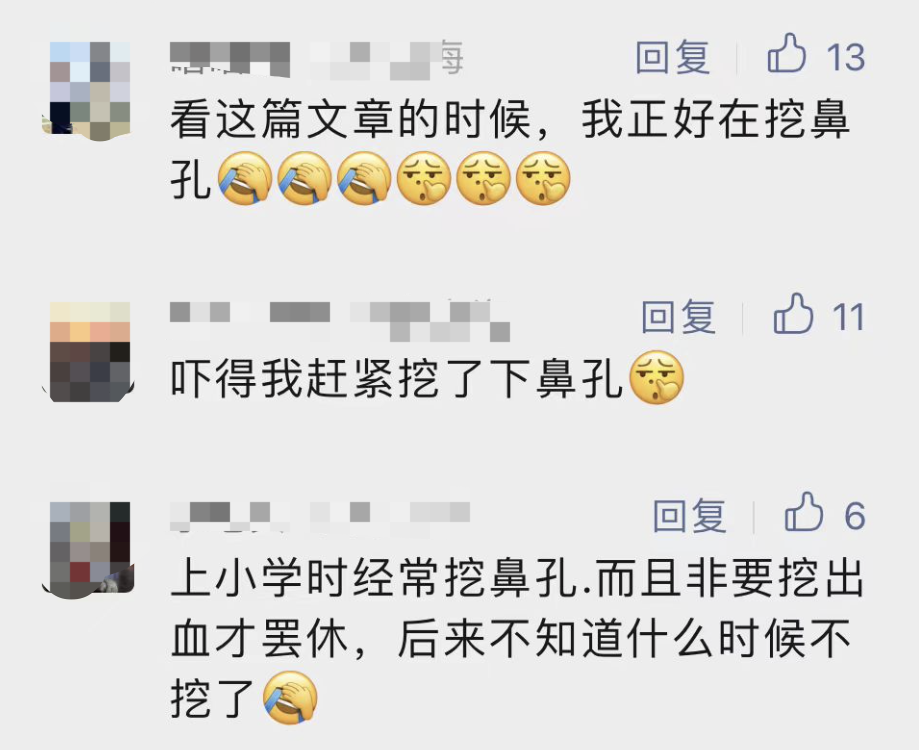The height and width of the screenshot is (750, 920).
Task: Click facepalm emoji after 挖了 in last comment
Action: 290,697
